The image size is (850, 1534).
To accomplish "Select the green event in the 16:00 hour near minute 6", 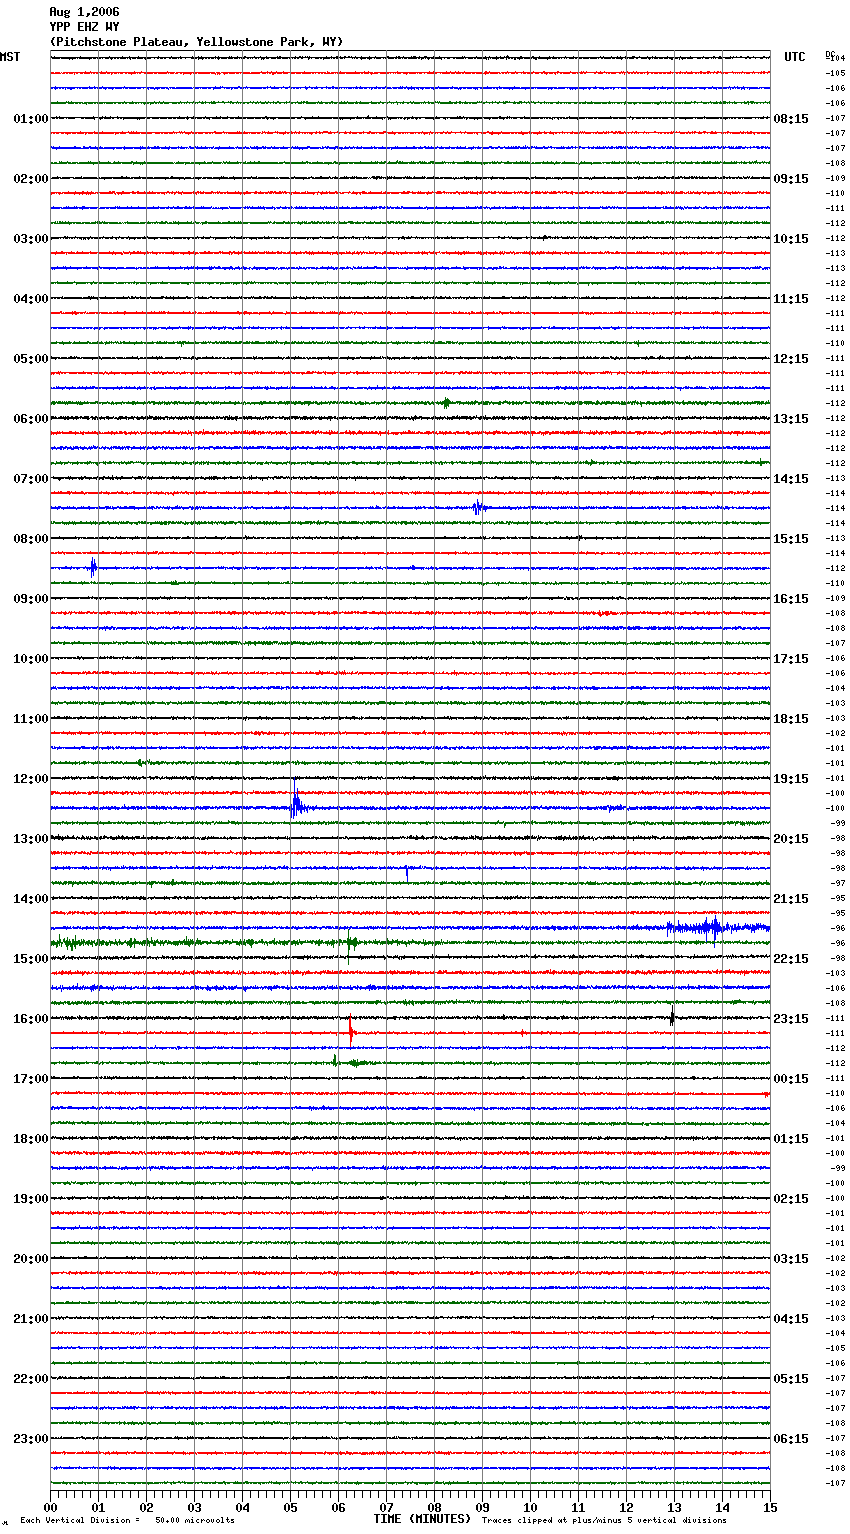I will (x=352, y=1062).
